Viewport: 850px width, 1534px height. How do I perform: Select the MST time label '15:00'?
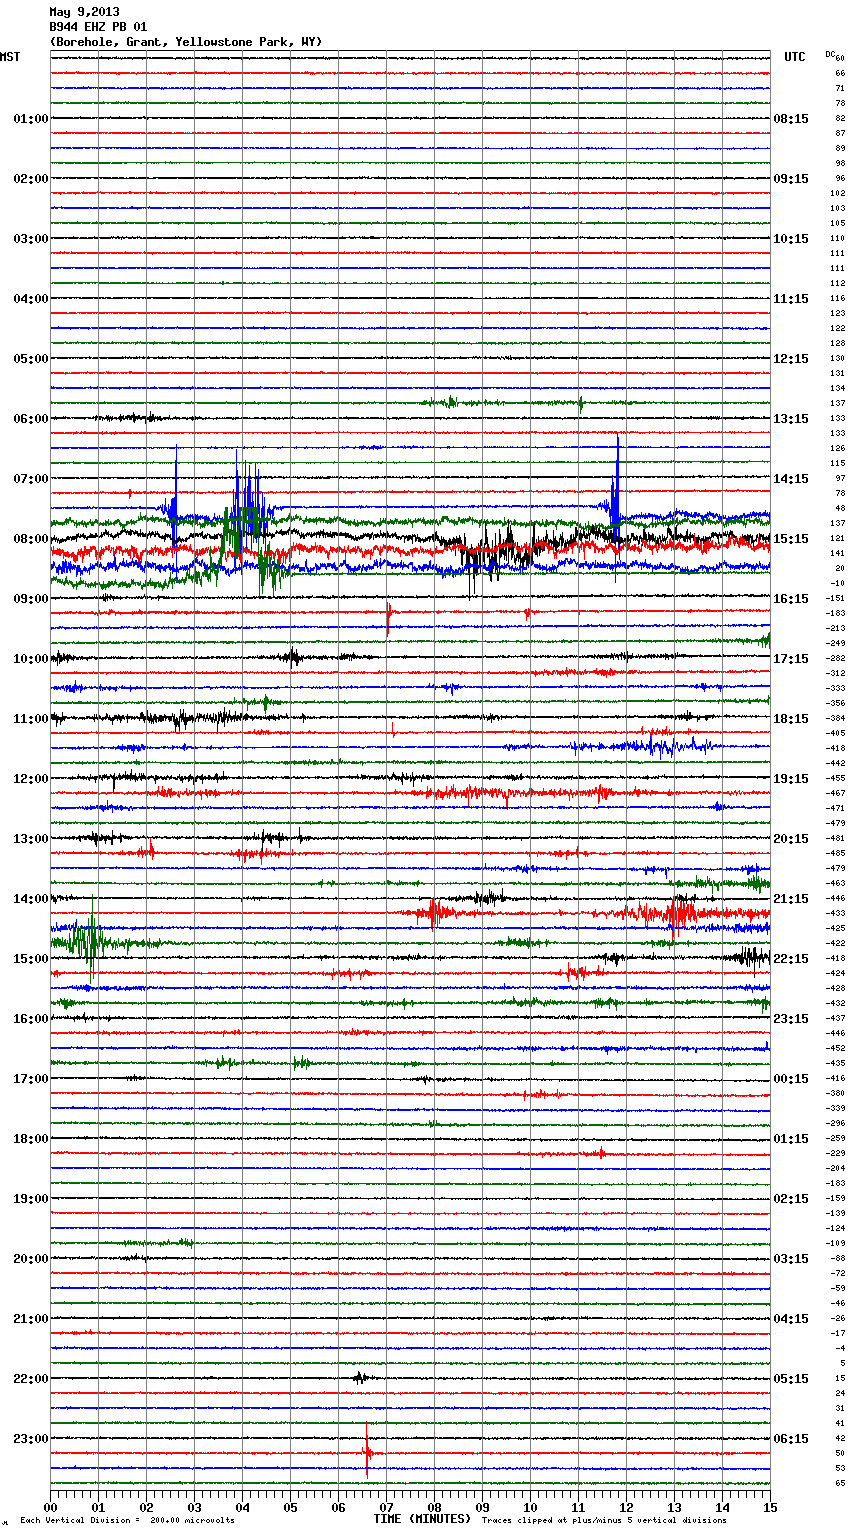pyautogui.click(x=31, y=959)
